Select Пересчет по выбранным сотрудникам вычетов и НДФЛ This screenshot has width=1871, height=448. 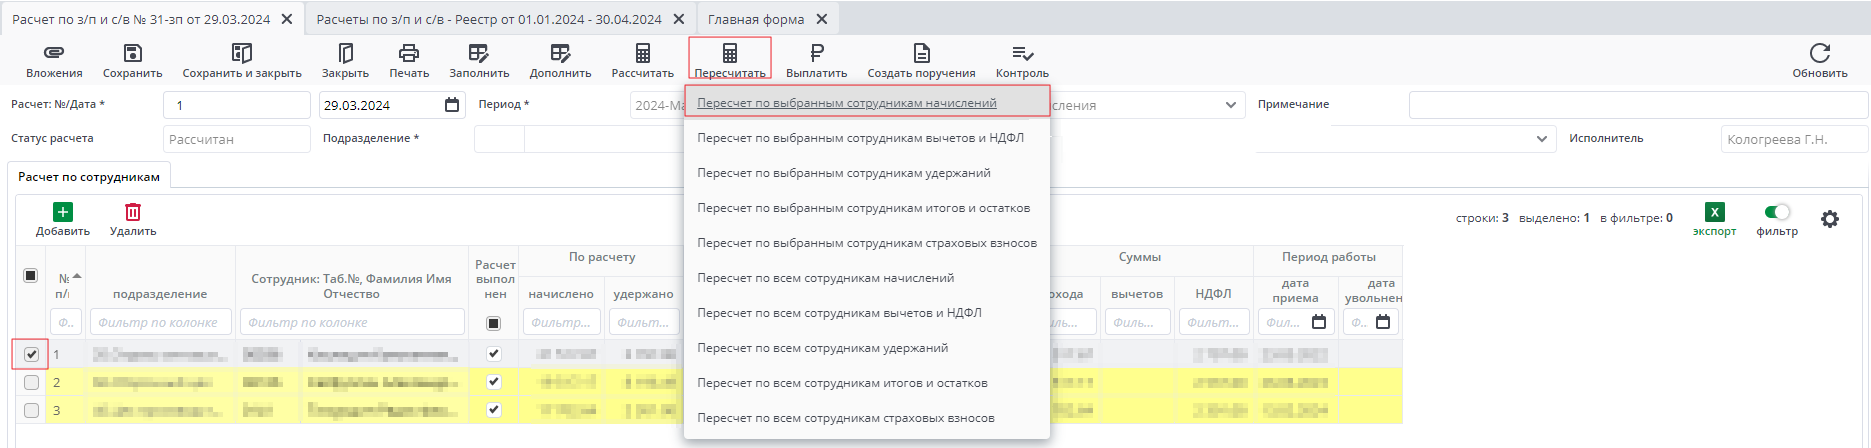click(x=867, y=138)
